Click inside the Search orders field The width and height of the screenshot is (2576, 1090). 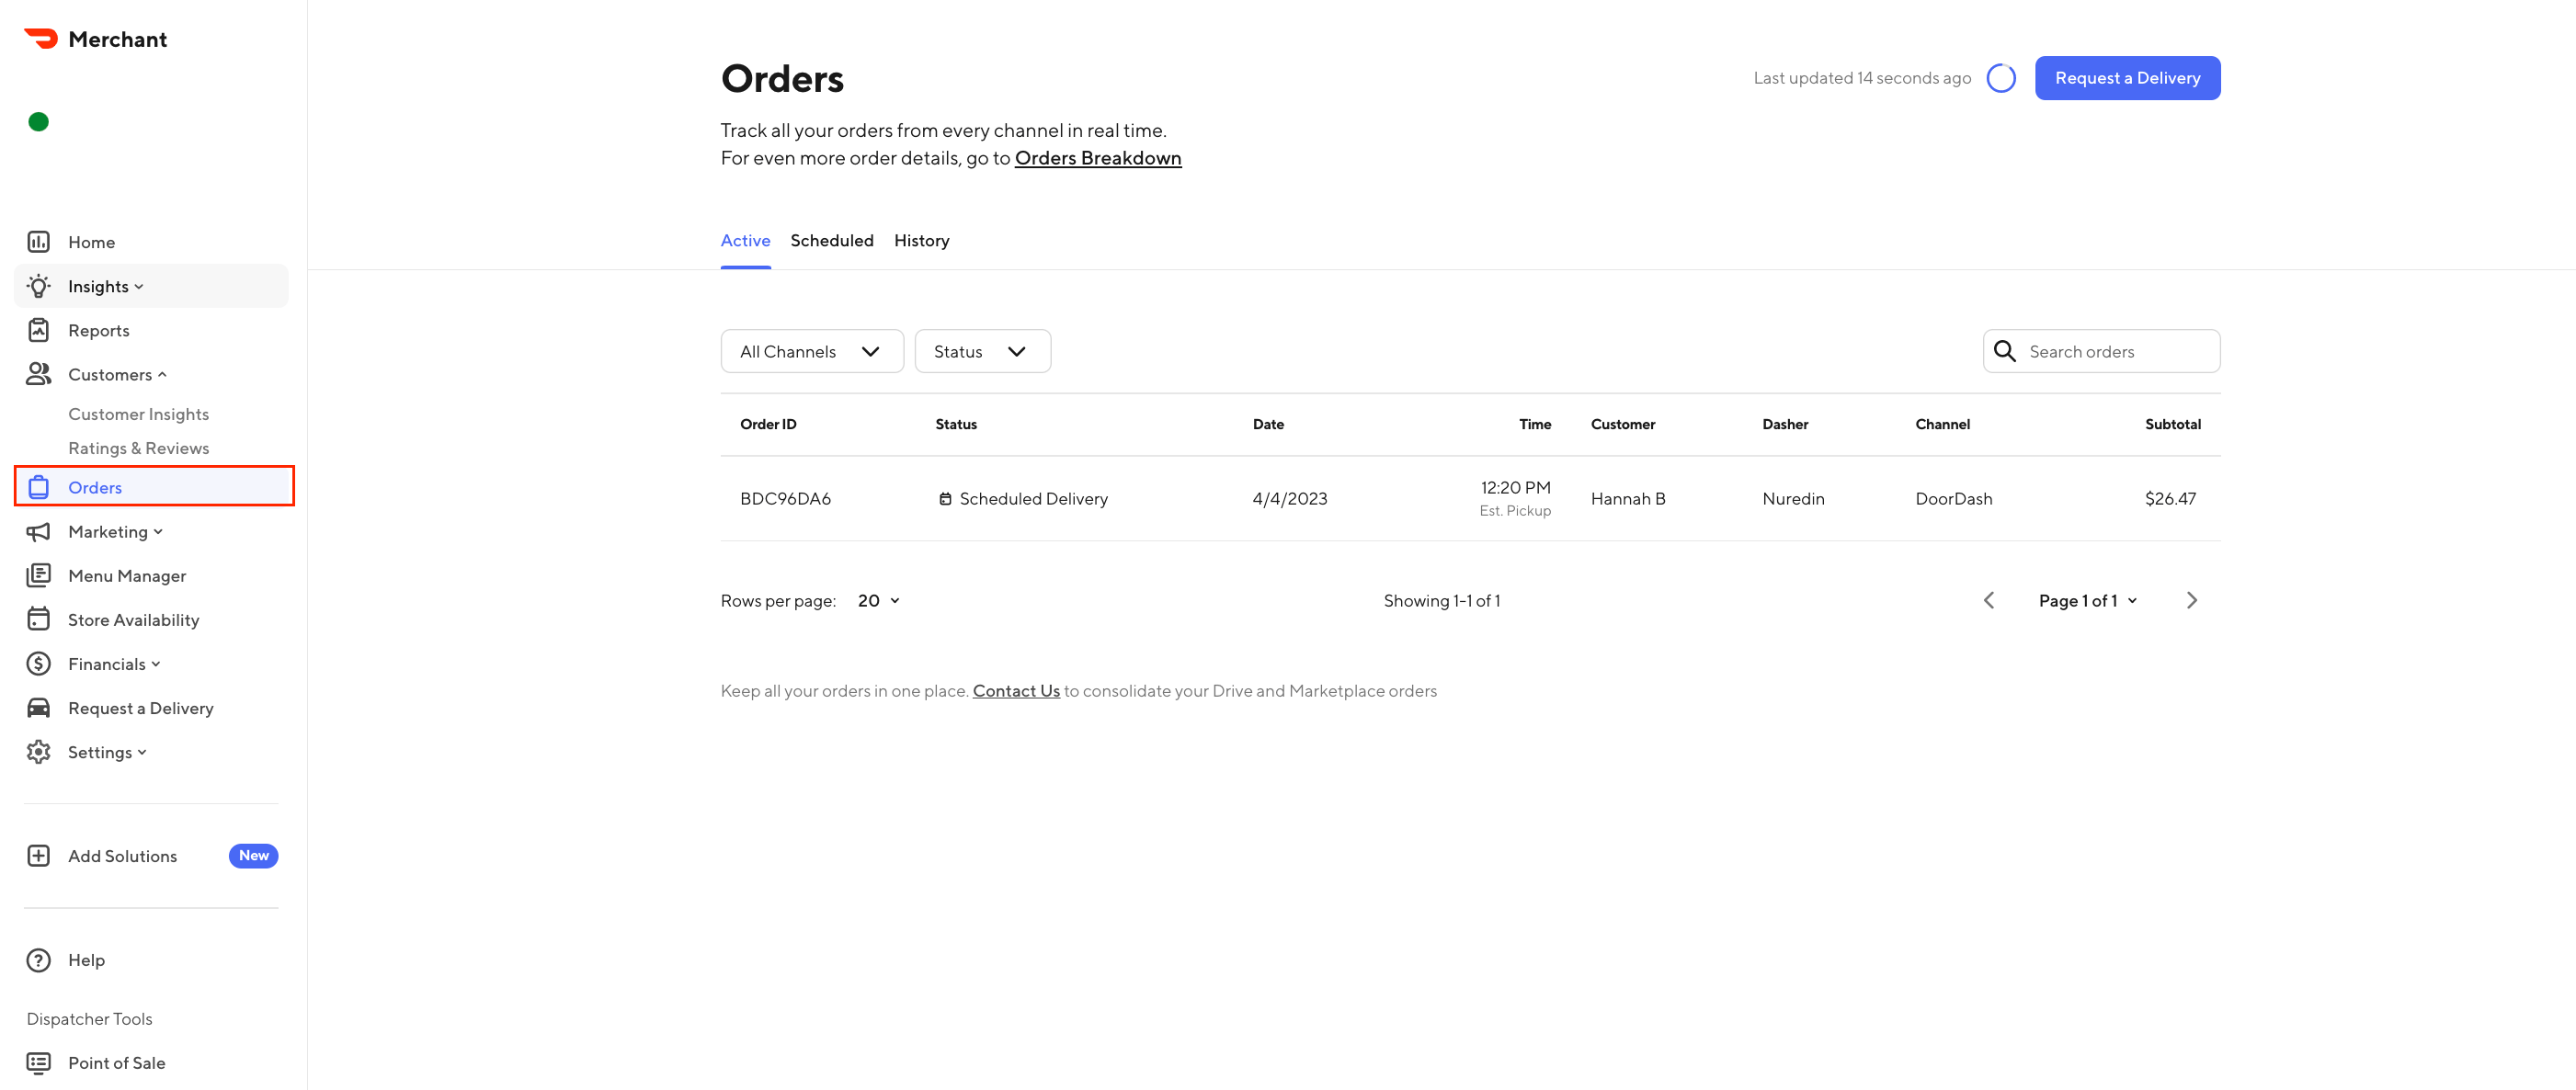(2100, 351)
